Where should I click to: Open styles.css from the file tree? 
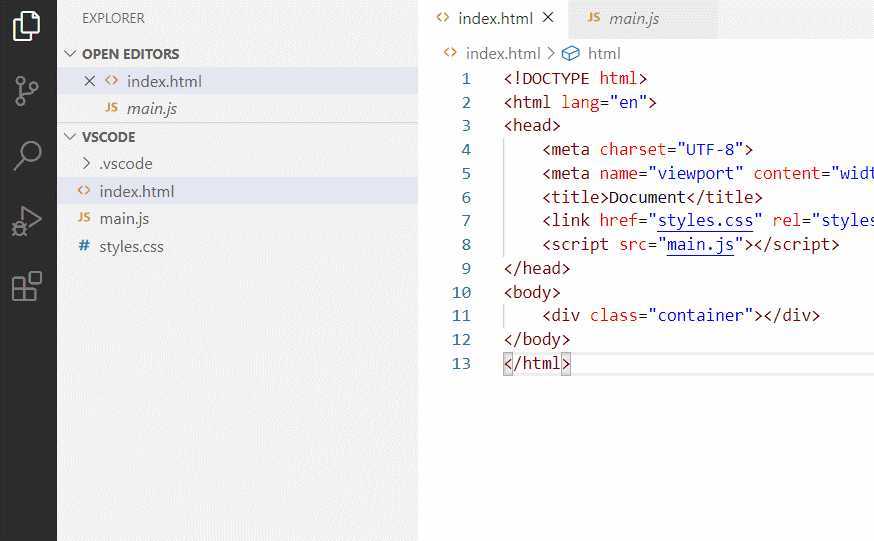pos(237,246)
